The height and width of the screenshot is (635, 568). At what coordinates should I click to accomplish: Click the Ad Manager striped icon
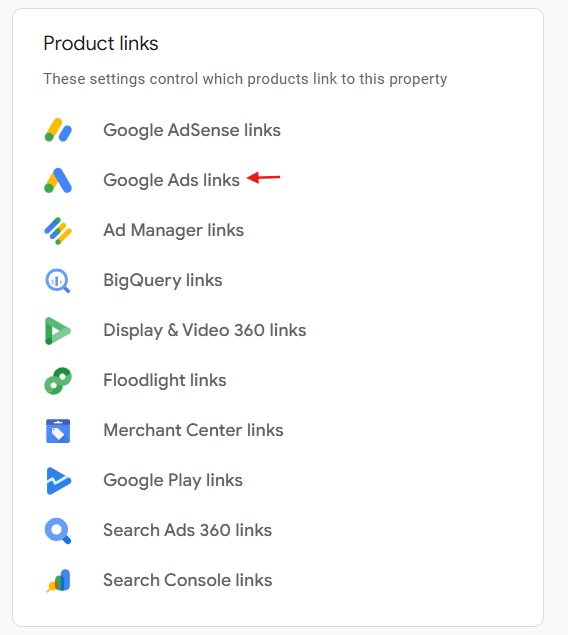click(x=58, y=230)
